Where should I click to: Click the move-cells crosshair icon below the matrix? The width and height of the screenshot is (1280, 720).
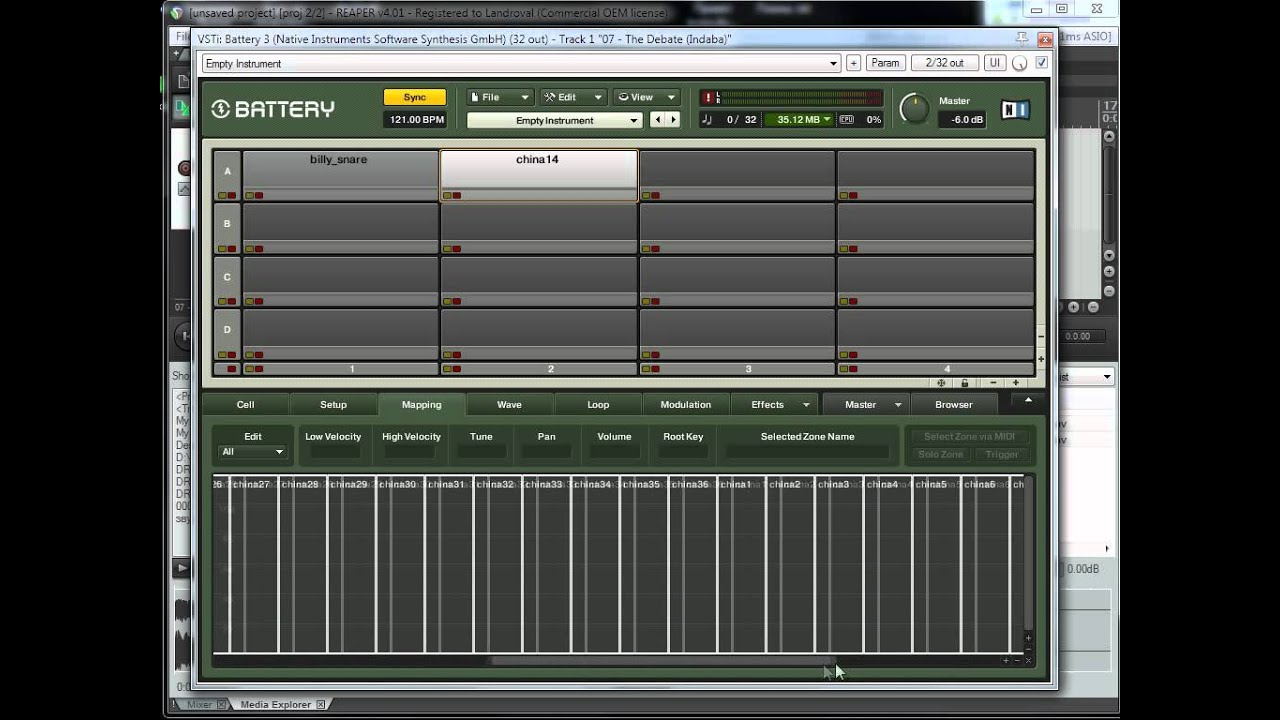[x=941, y=383]
